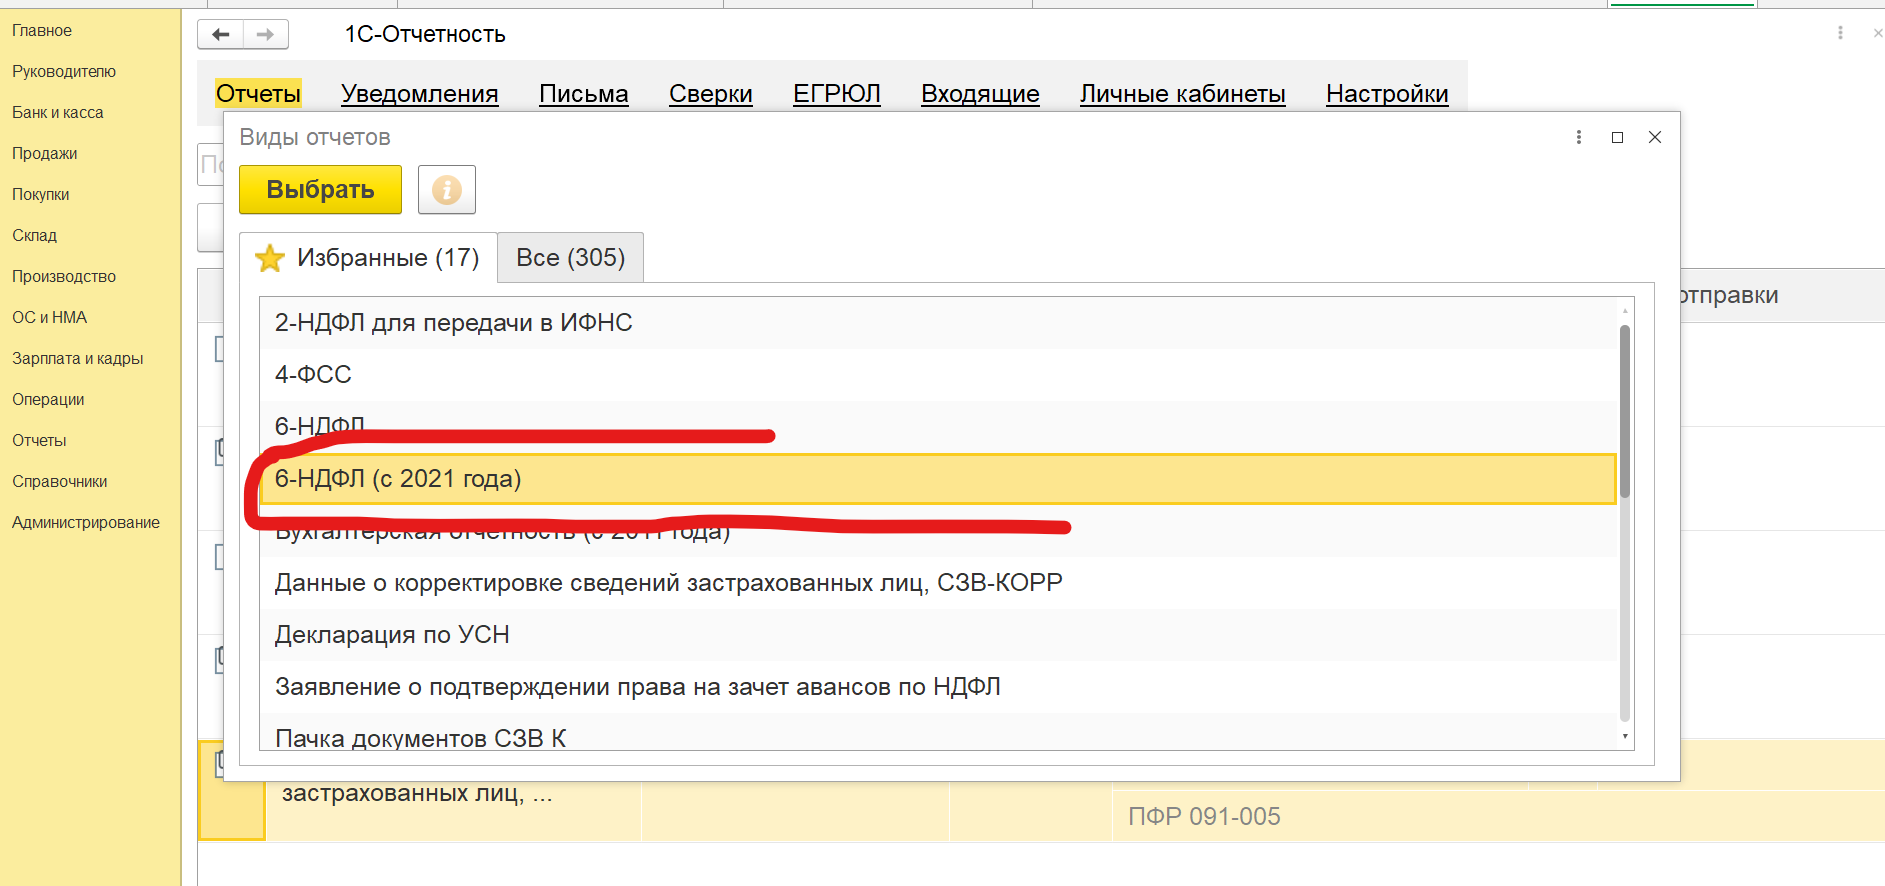Open Главное in the left sidebar
This screenshot has height=886, width=1885.
pos(42,31)
